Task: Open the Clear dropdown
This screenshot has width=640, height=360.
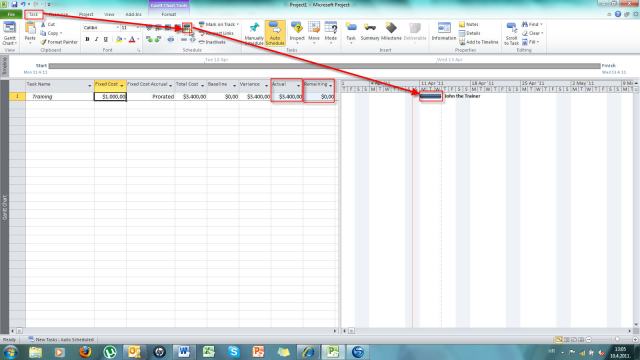Action: 533,33
